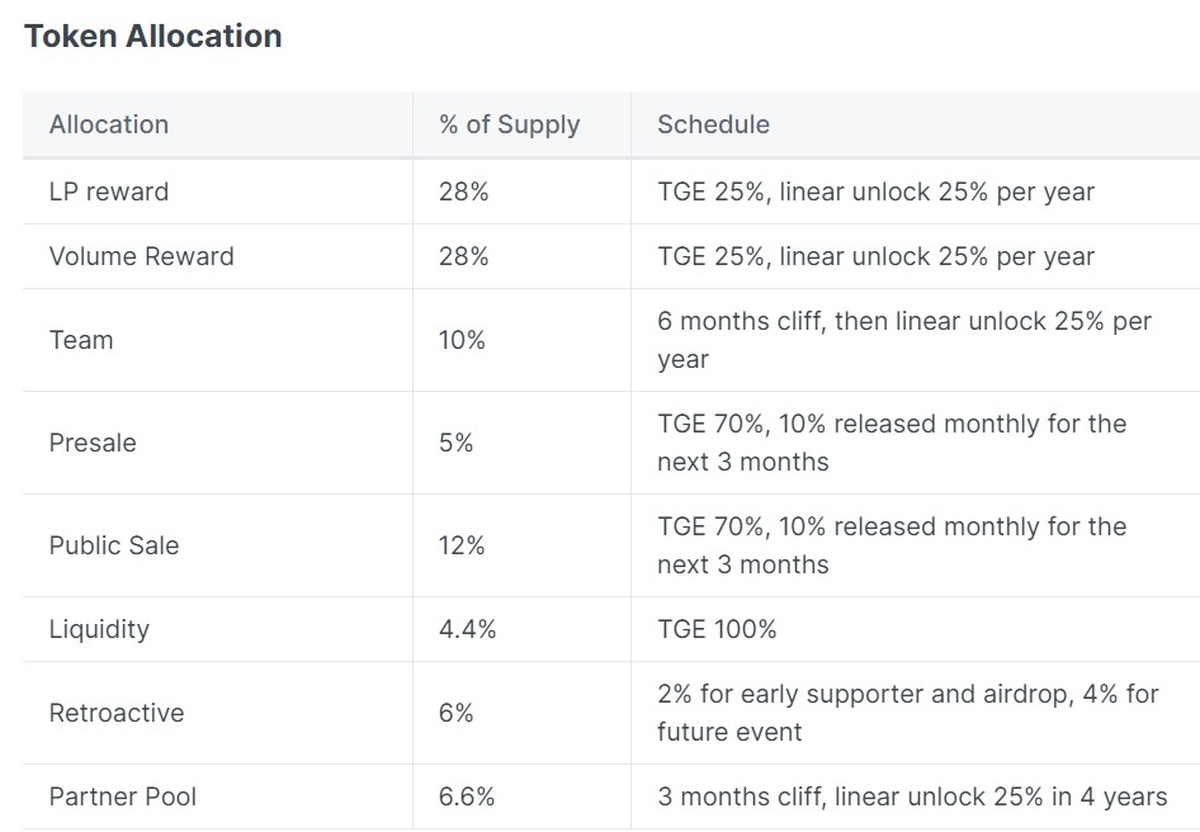Select the Public Sale row label
Image resolution: width=1200 pixels, height=832 pixels.
pos(114,546)
